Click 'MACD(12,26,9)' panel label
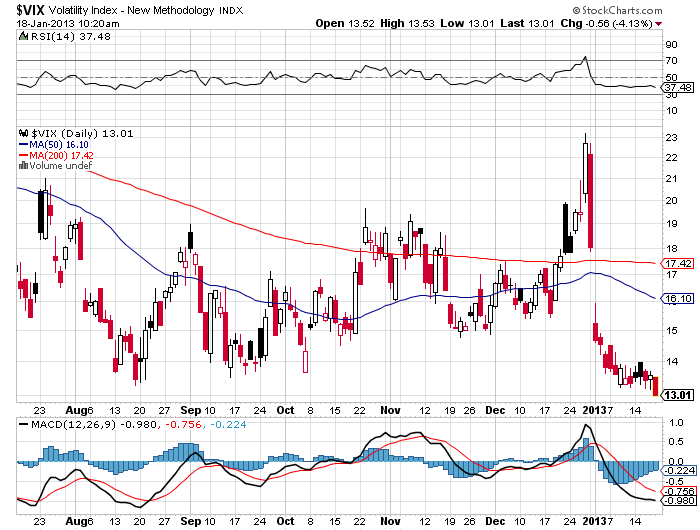 point(73,424)
